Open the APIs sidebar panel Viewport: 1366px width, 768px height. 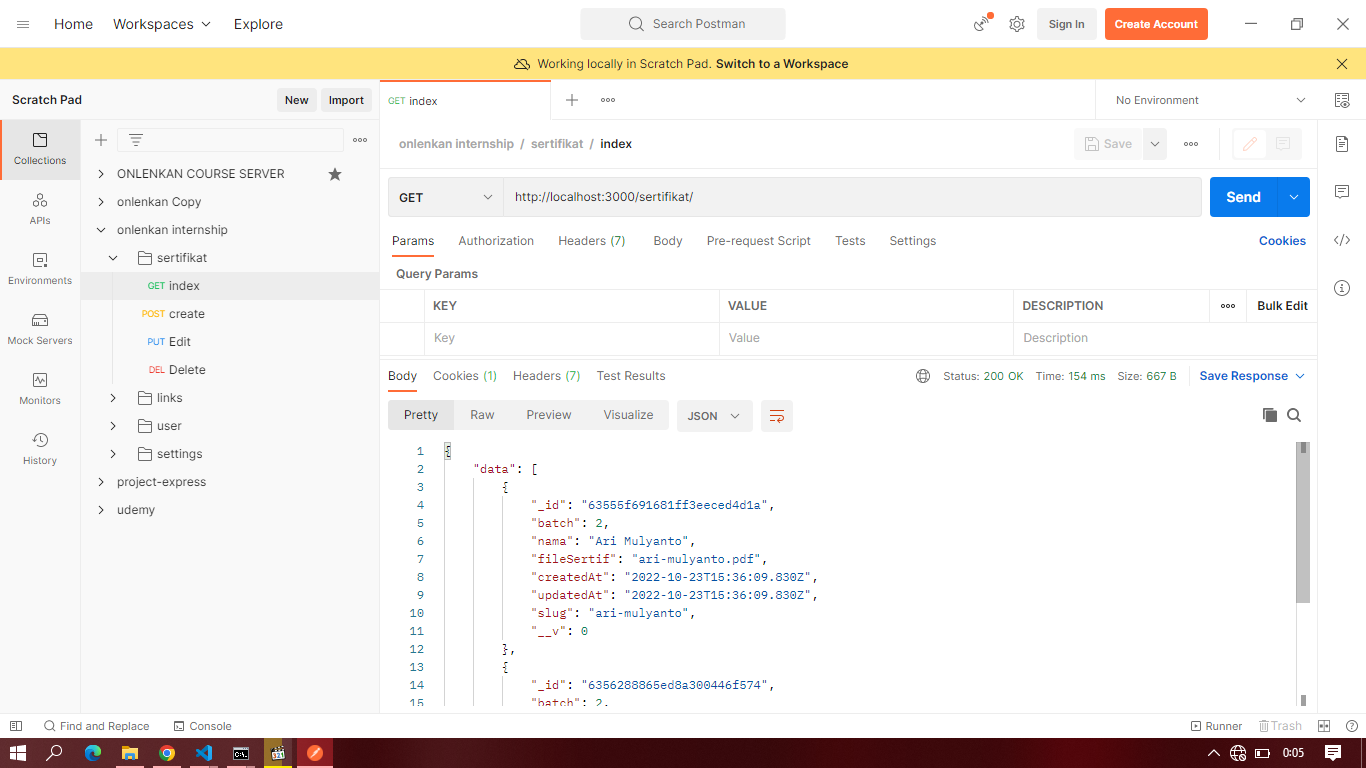point(40,209)
